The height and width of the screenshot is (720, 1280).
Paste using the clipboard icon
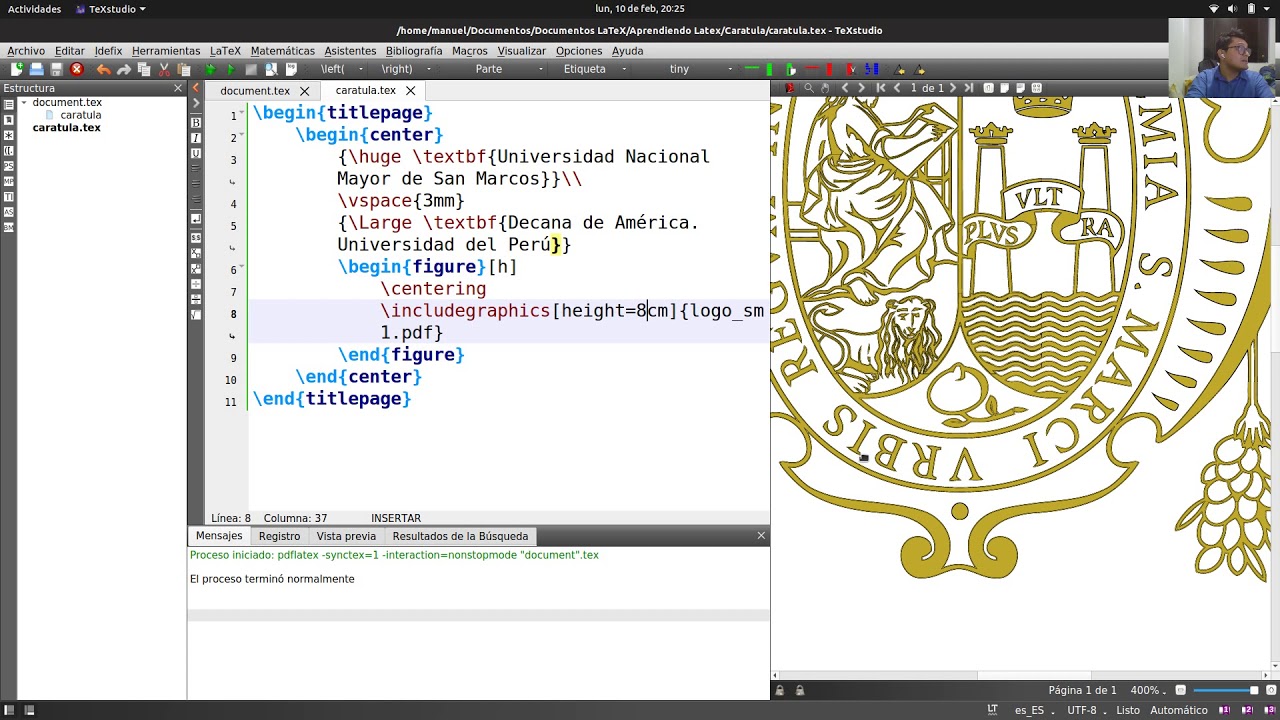pos(184,69)
